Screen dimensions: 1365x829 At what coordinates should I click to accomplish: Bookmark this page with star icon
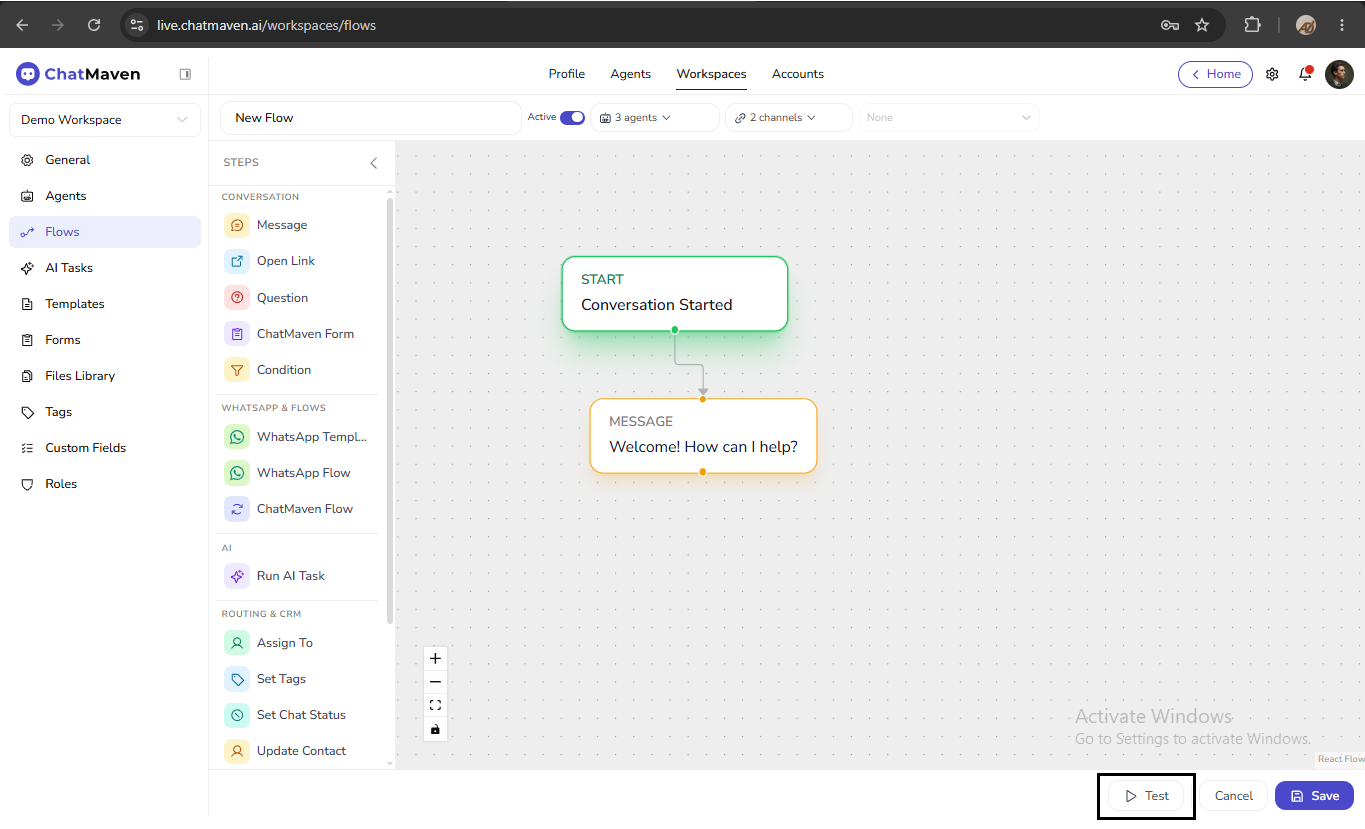click(x=1202, y=25)
